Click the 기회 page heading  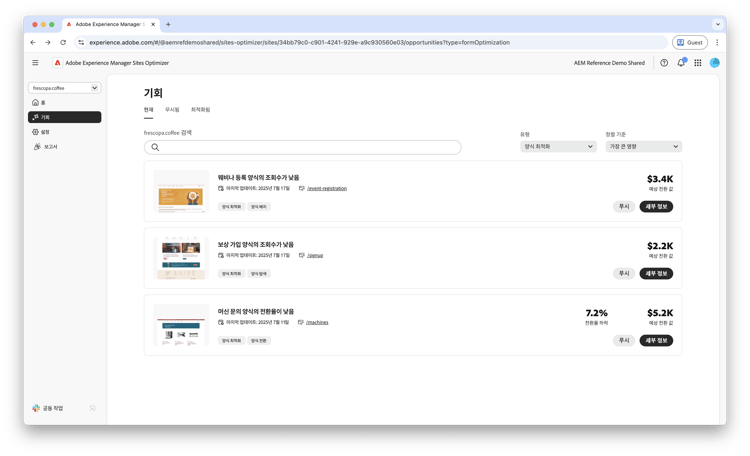153,93
